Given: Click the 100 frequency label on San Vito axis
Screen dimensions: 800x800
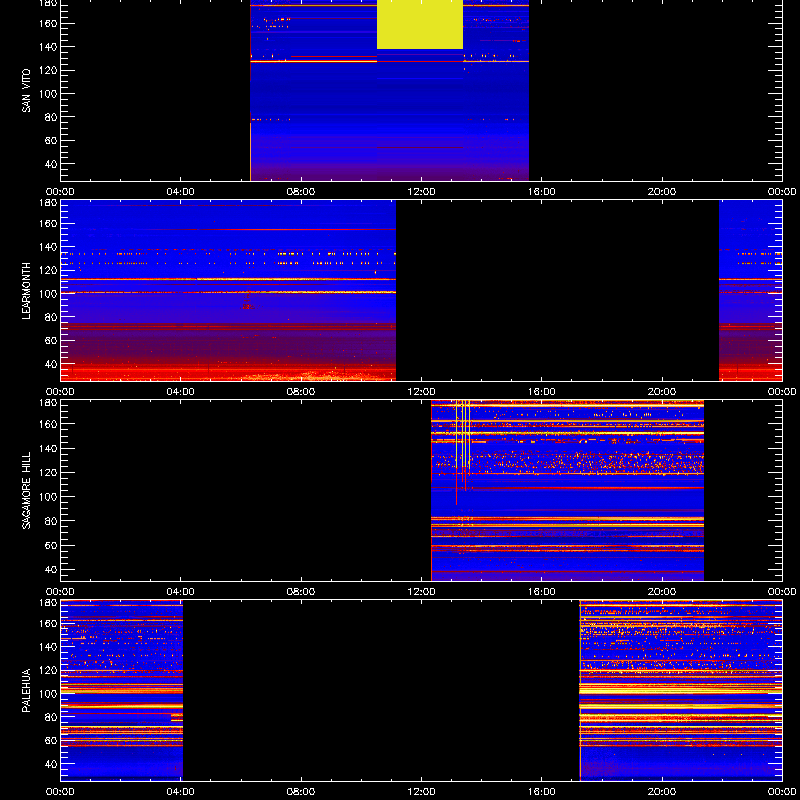Looking at the screenshot, I should point(47,93).
